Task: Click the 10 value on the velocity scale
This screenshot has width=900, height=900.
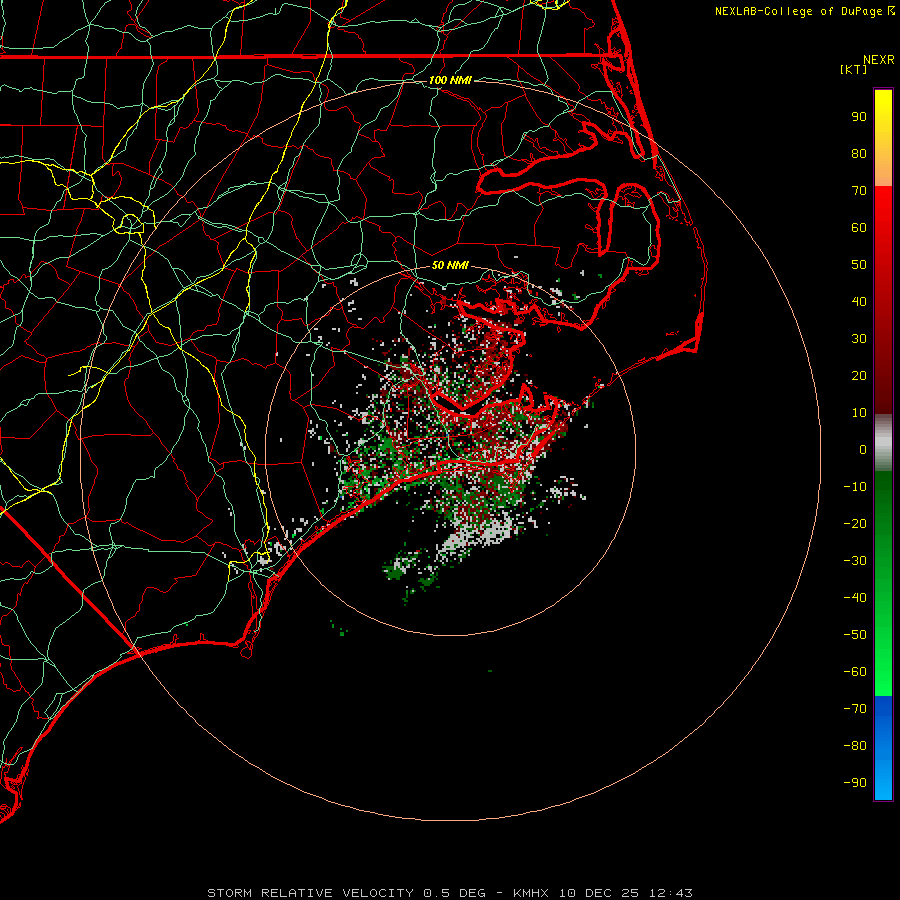Action: tap(859, 413)
